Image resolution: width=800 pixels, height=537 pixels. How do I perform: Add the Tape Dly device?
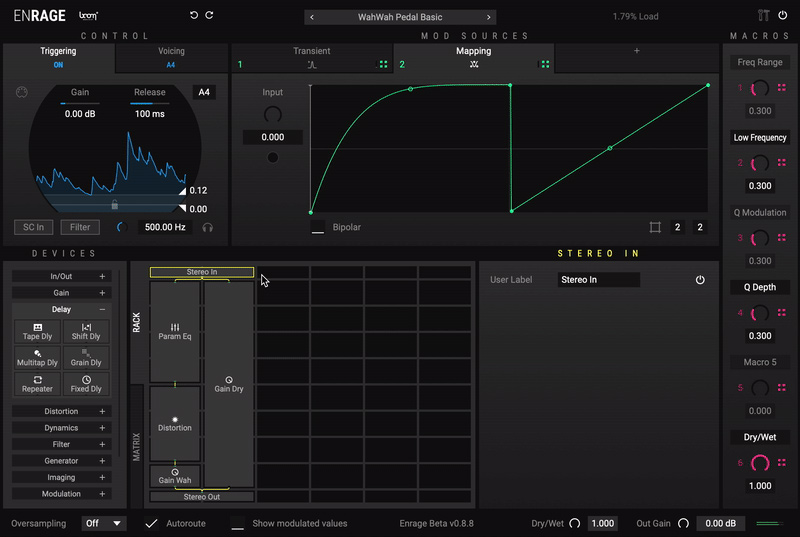click(x=36, y=331)
